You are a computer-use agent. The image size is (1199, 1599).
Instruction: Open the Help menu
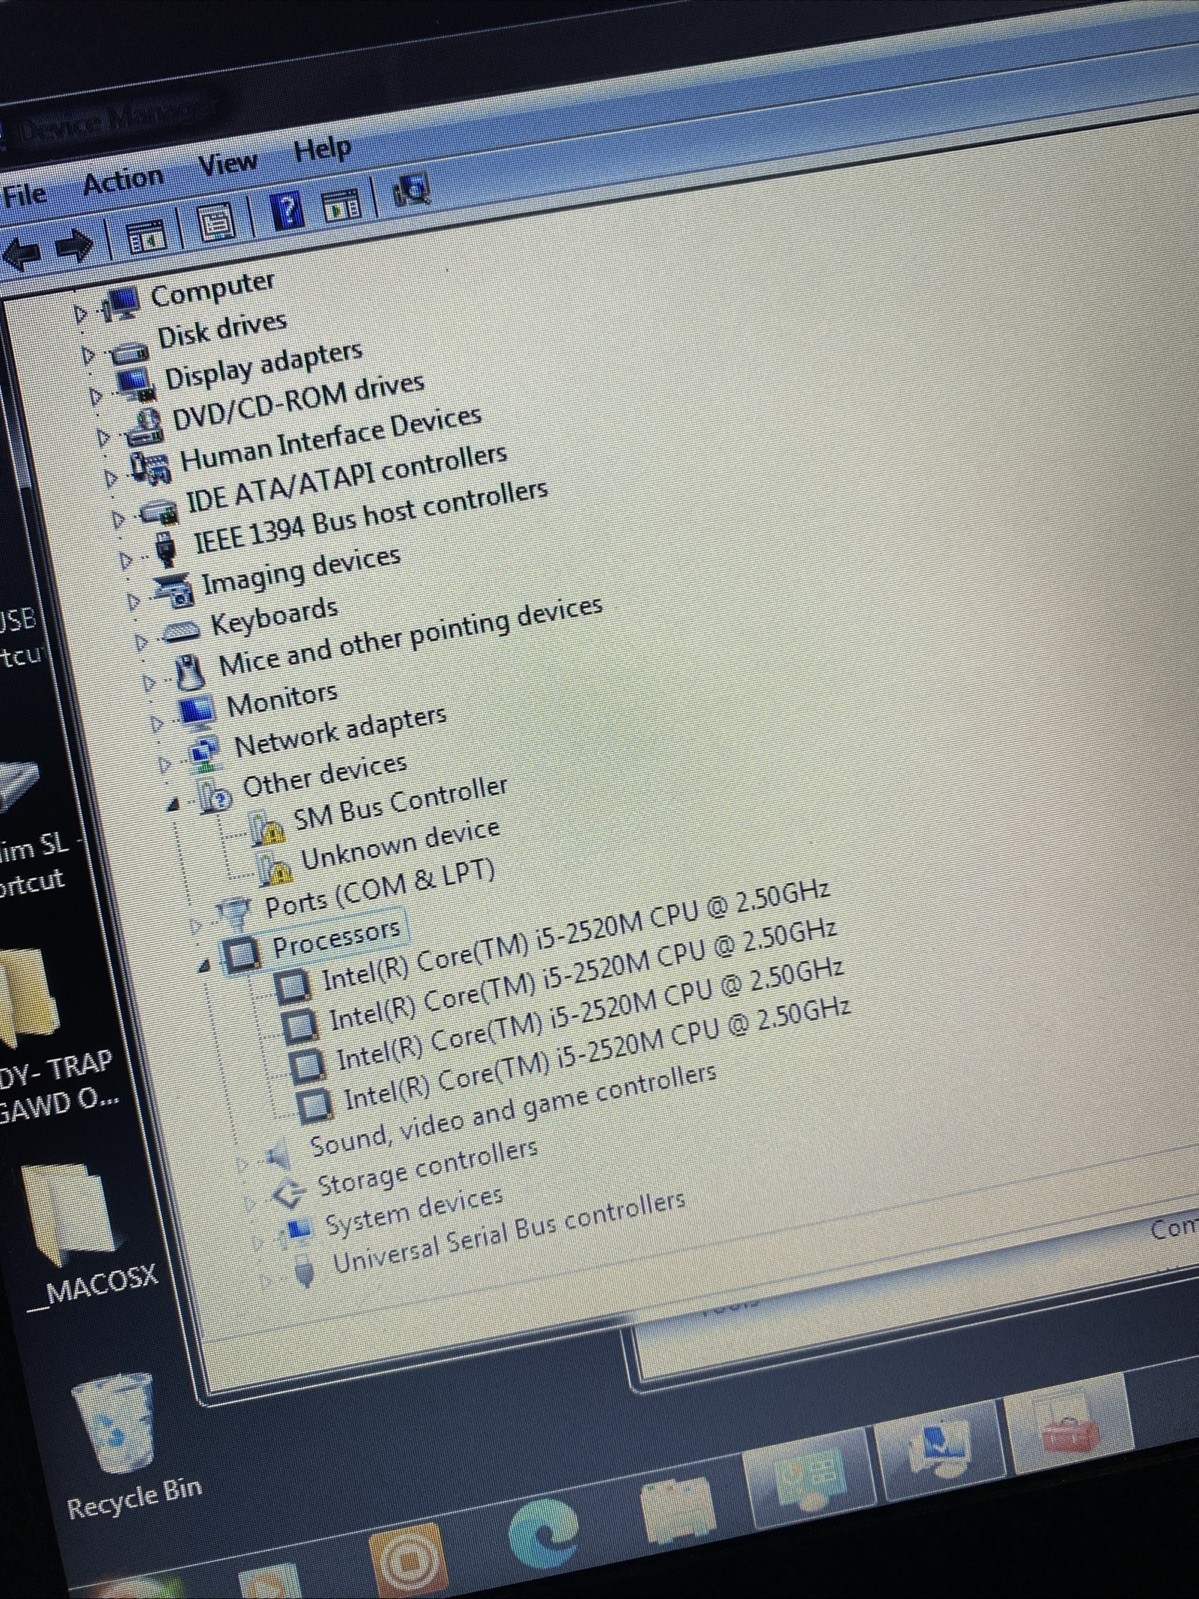(321, 150)
